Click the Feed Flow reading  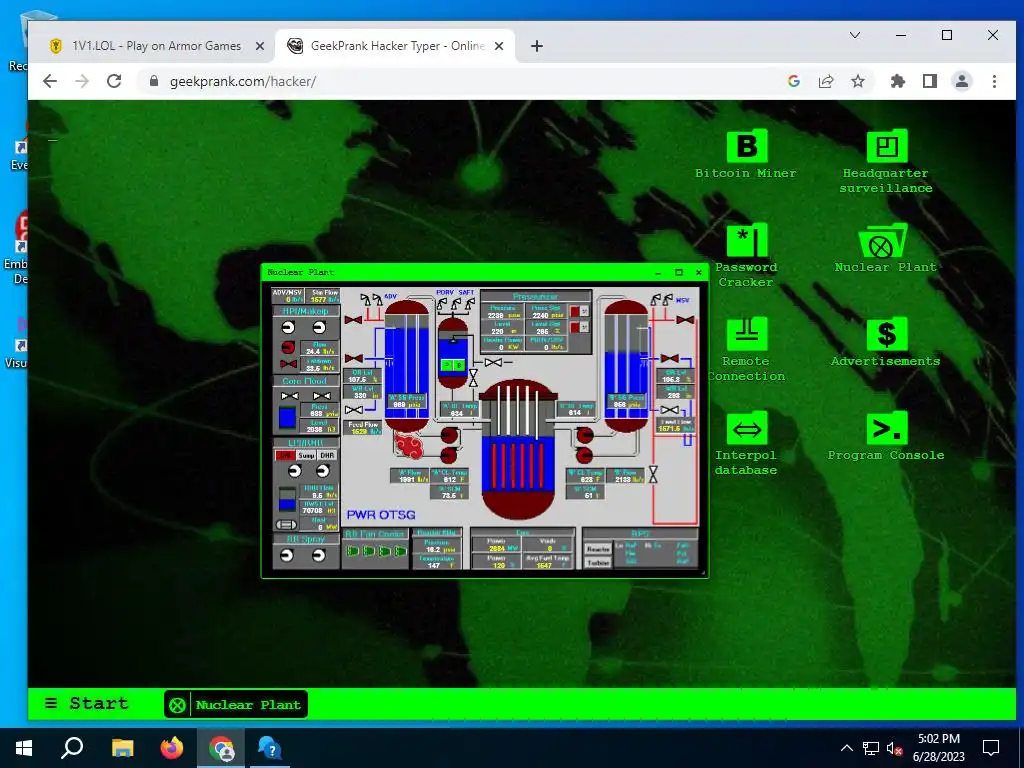tap(363, 428)
